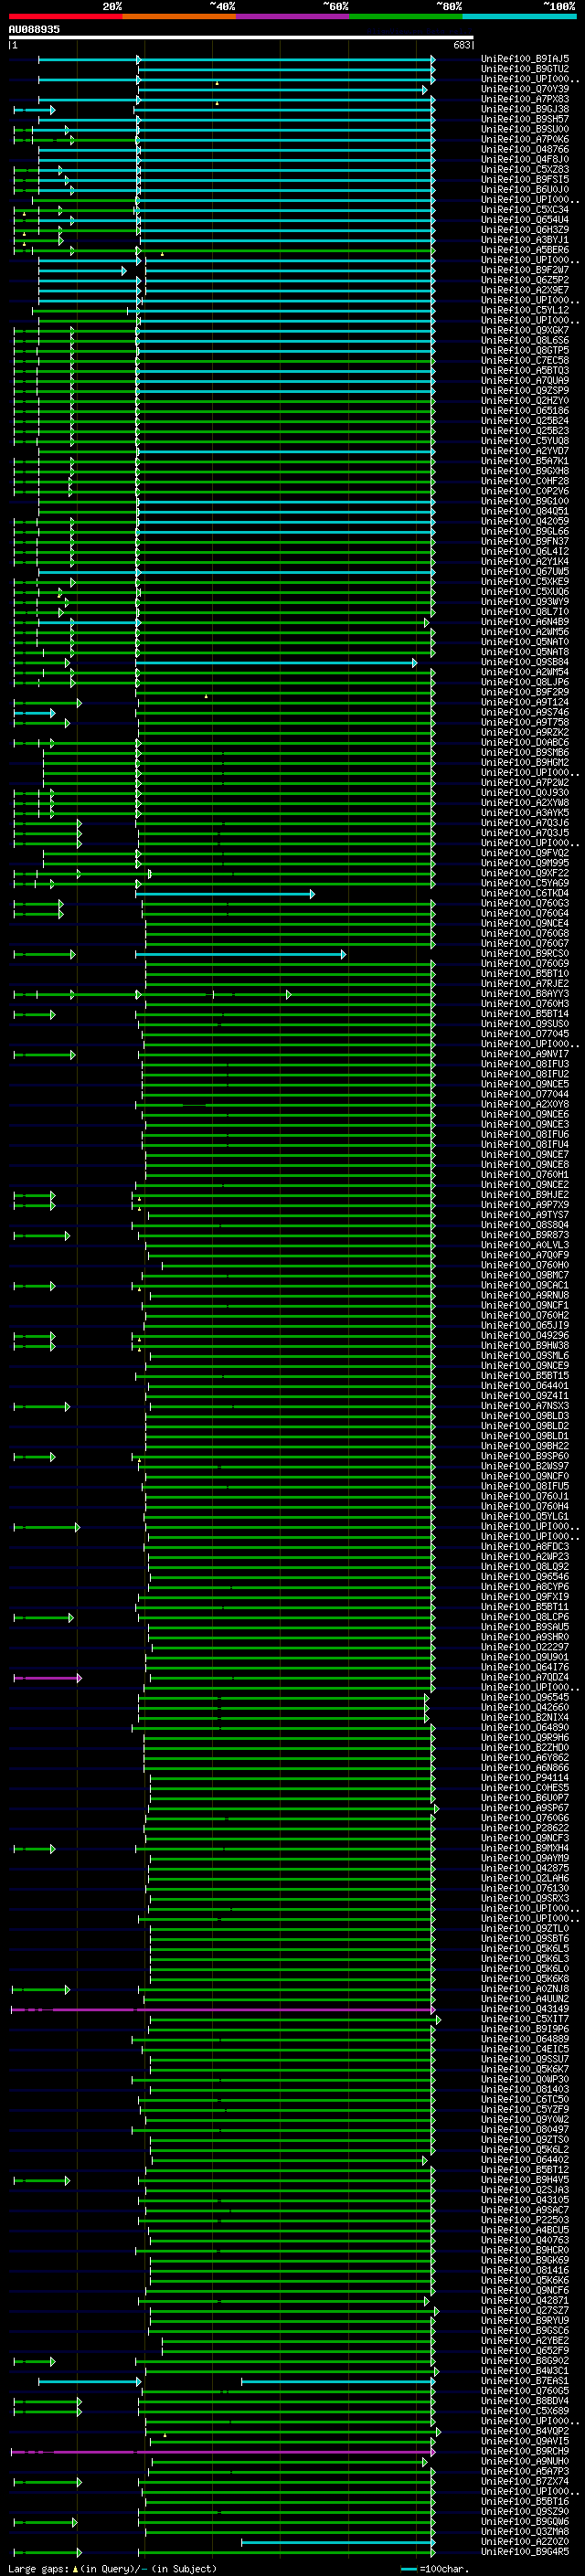Select the UniRef100_A7RJE2 label
The height and width of the screenshot is (2576, 585).
pos(525,983)
